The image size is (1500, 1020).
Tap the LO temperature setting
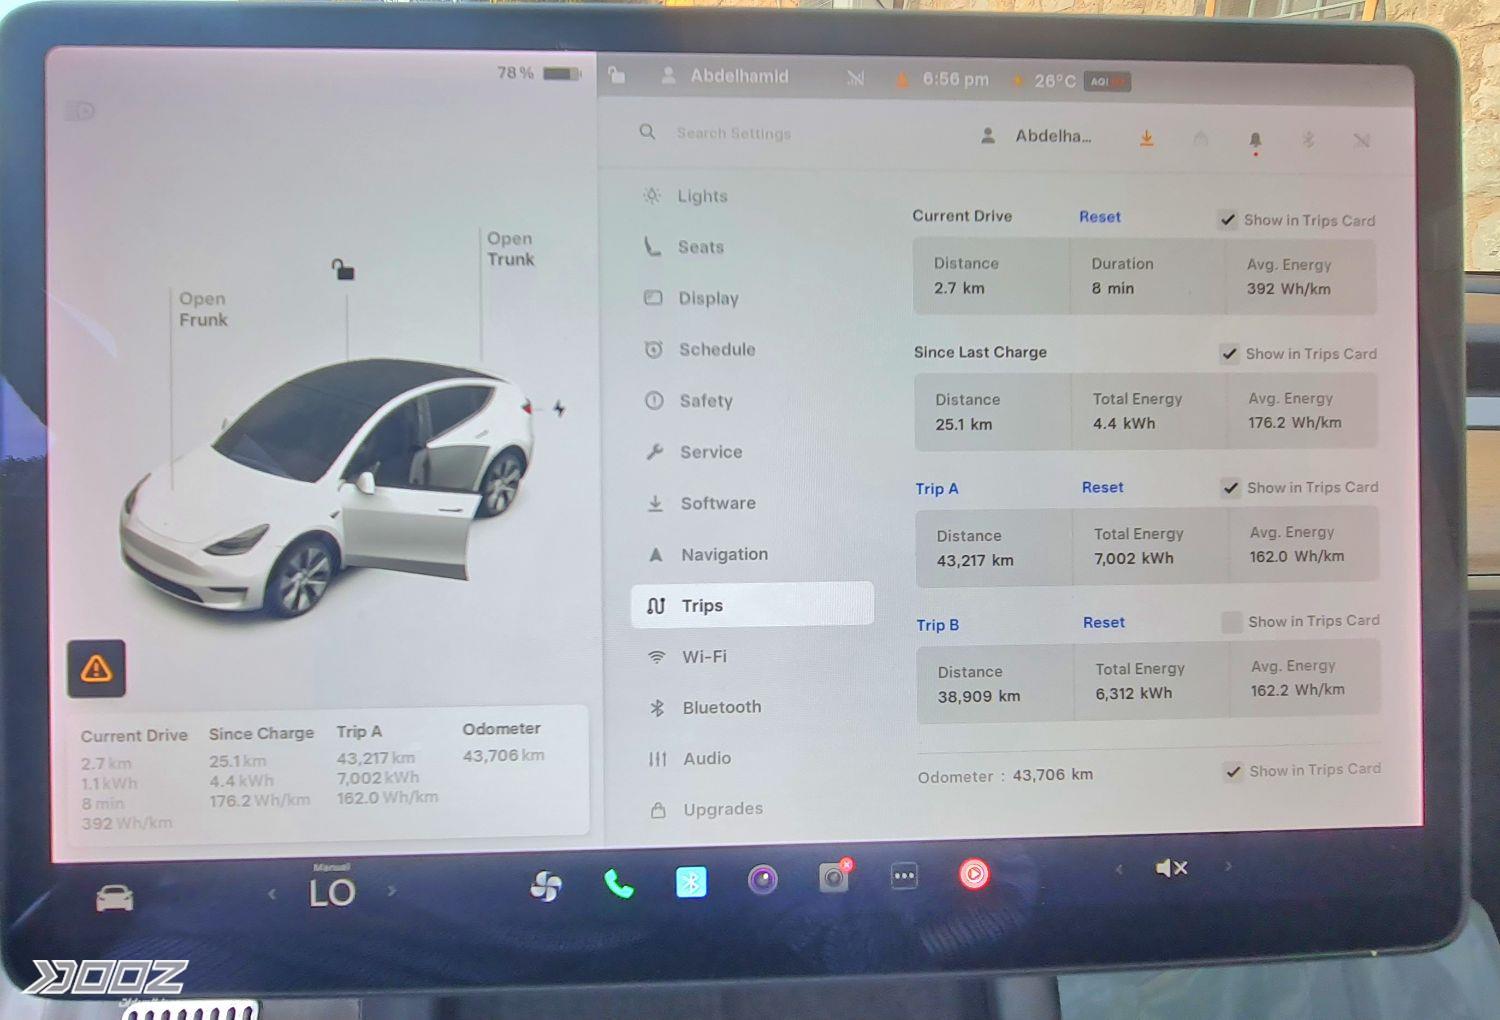(x=332, y=892)
